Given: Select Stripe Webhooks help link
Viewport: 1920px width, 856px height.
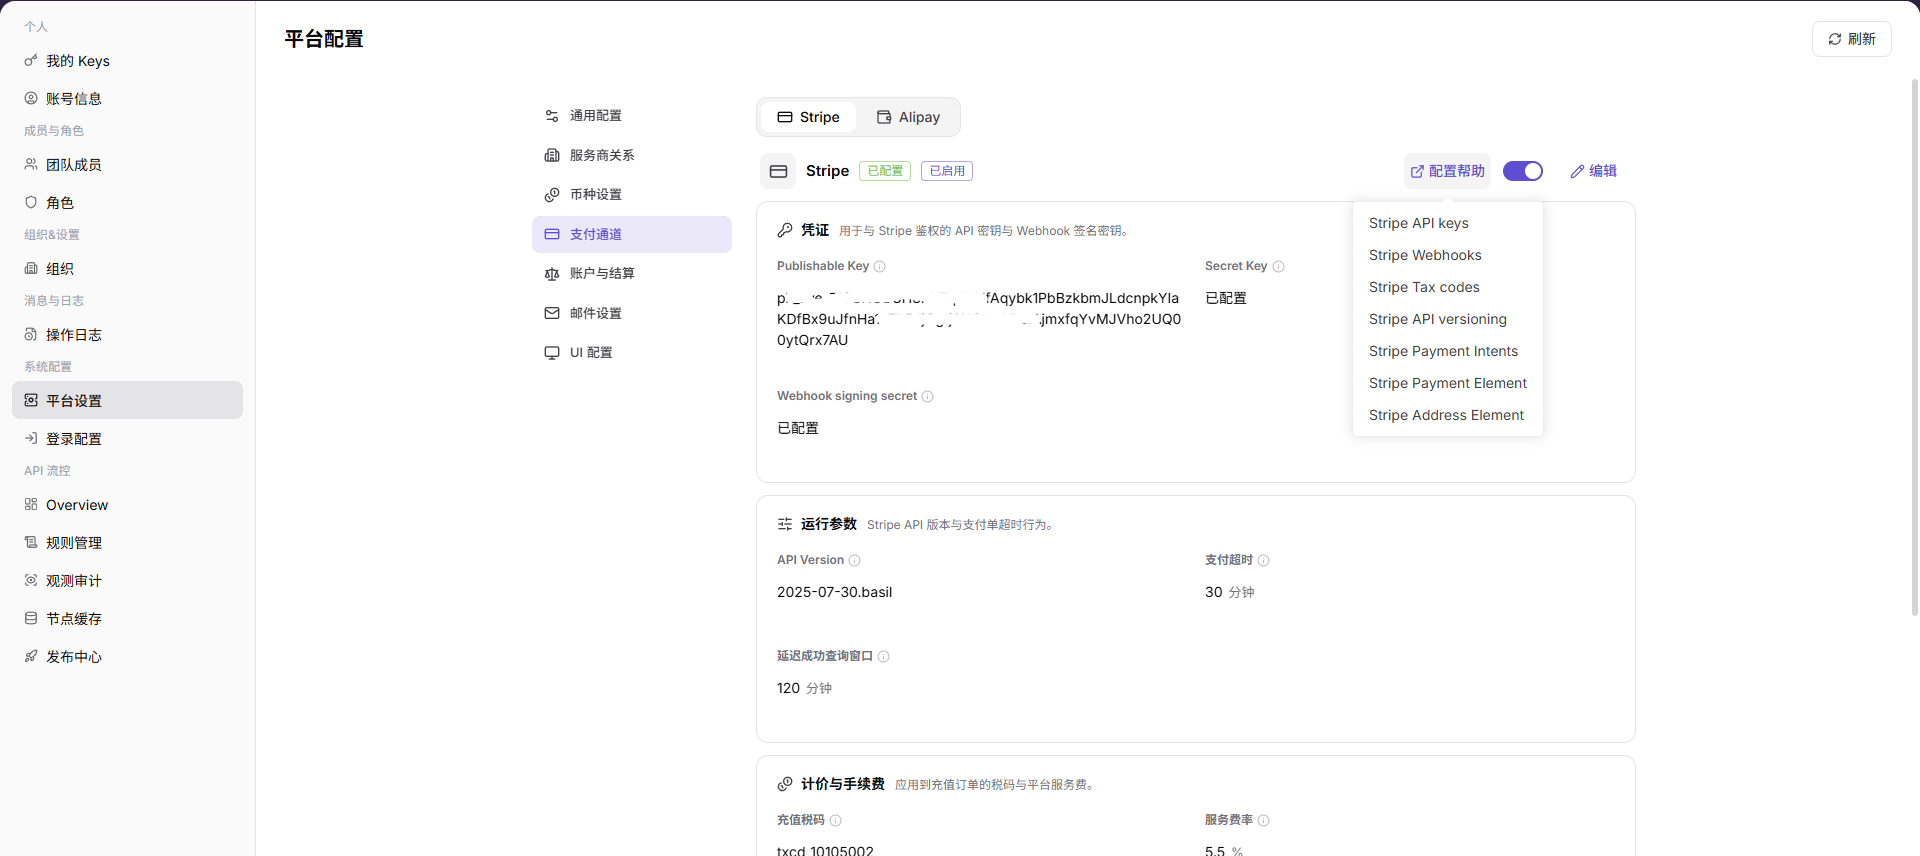Looking at the screenshot, I should point(1448,255).
